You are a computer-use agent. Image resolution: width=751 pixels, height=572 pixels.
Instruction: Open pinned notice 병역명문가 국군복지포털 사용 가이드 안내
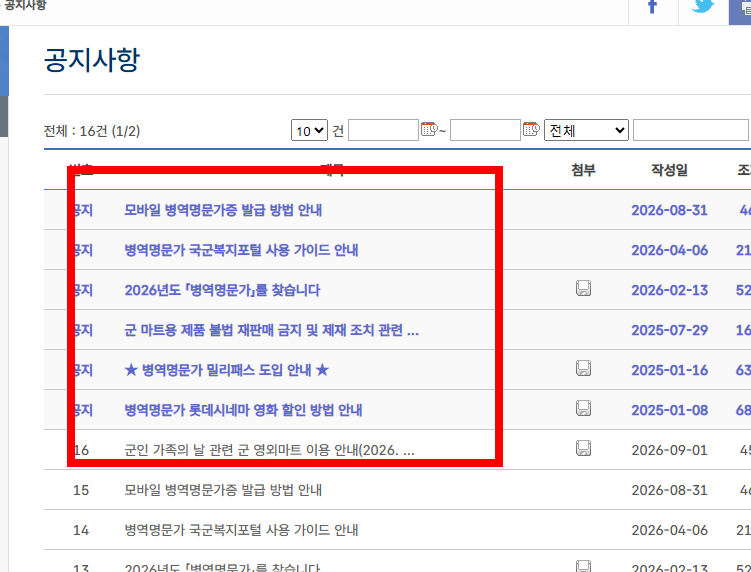(241, 251)
